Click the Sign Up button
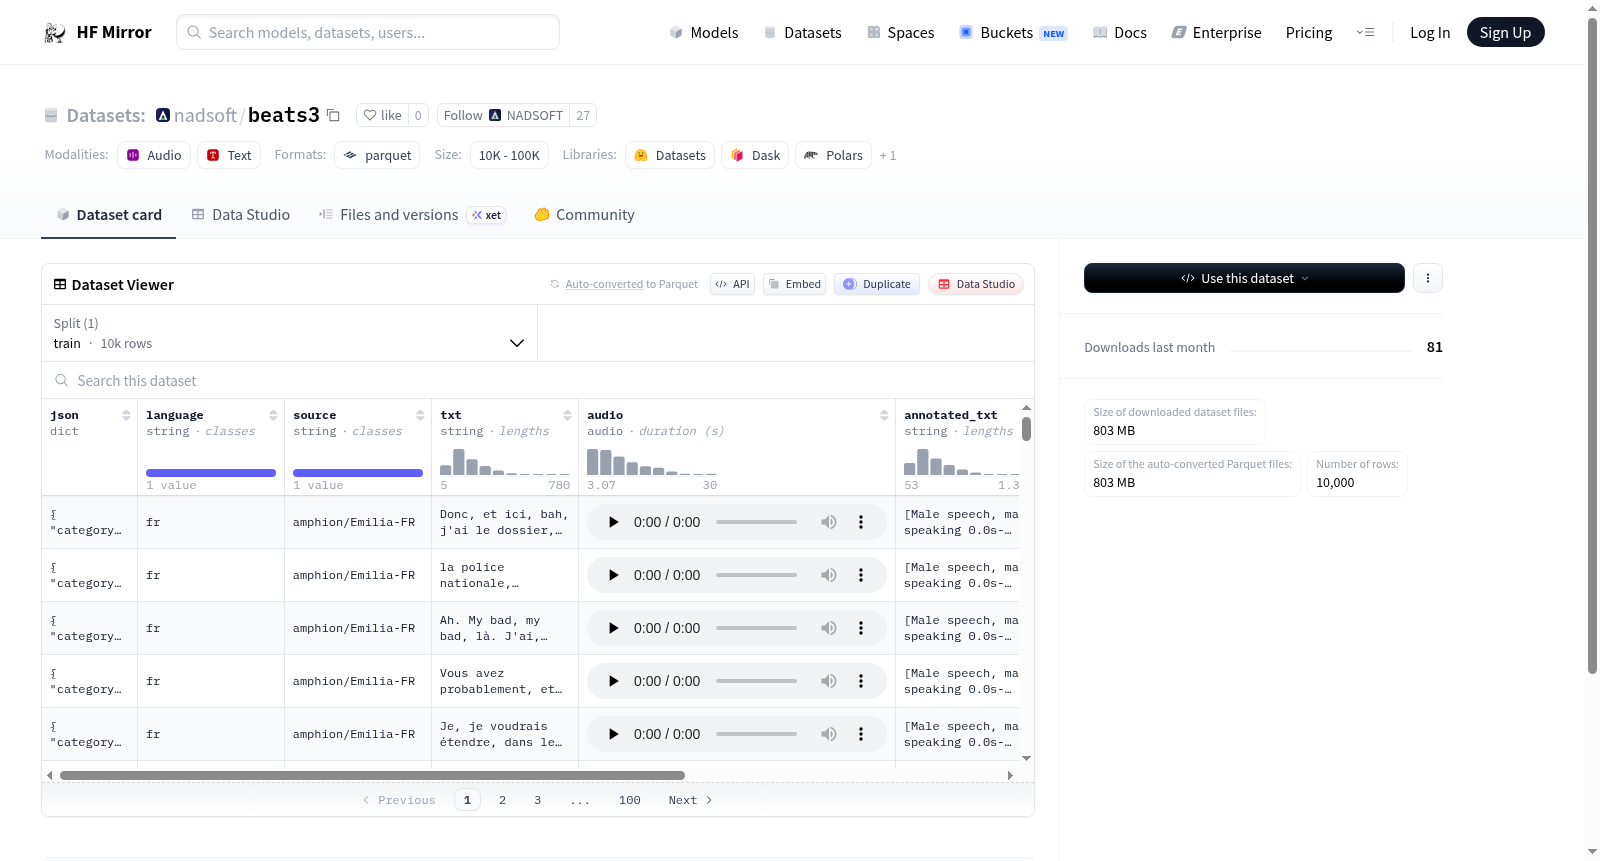The height and width of the screenshot is (861, 1600). click(x=1505, y=32)
